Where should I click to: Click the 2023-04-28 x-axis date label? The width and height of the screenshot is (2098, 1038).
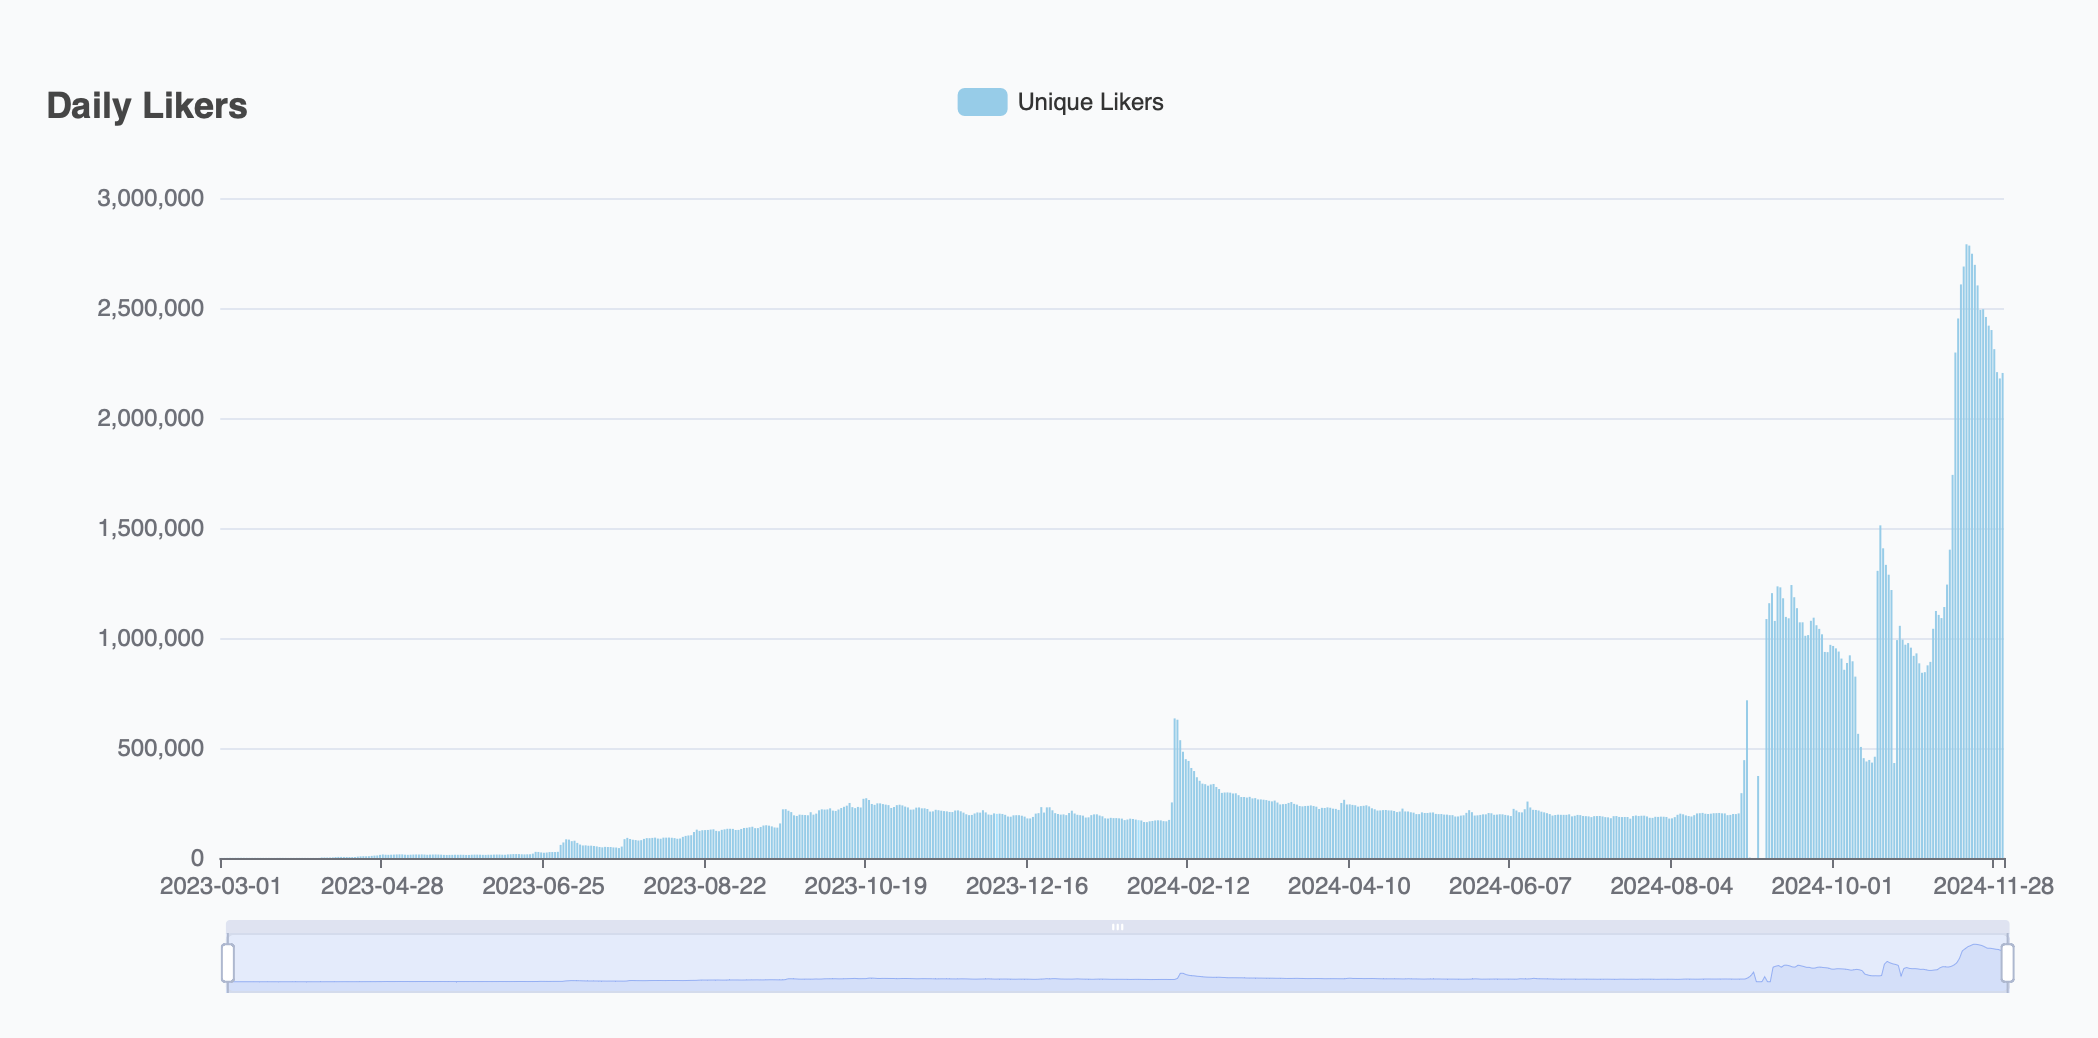(x=382, y=886)
